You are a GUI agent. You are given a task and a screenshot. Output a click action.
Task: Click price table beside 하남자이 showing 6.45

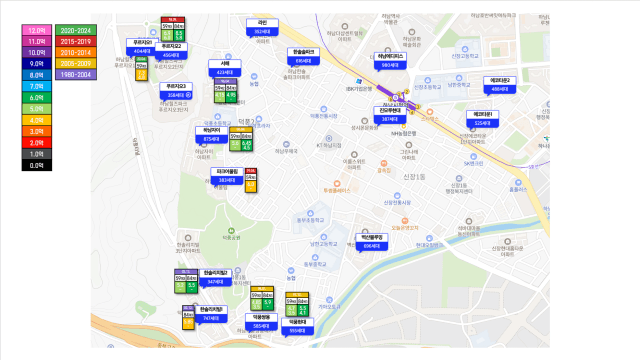(x=241, y=139)
